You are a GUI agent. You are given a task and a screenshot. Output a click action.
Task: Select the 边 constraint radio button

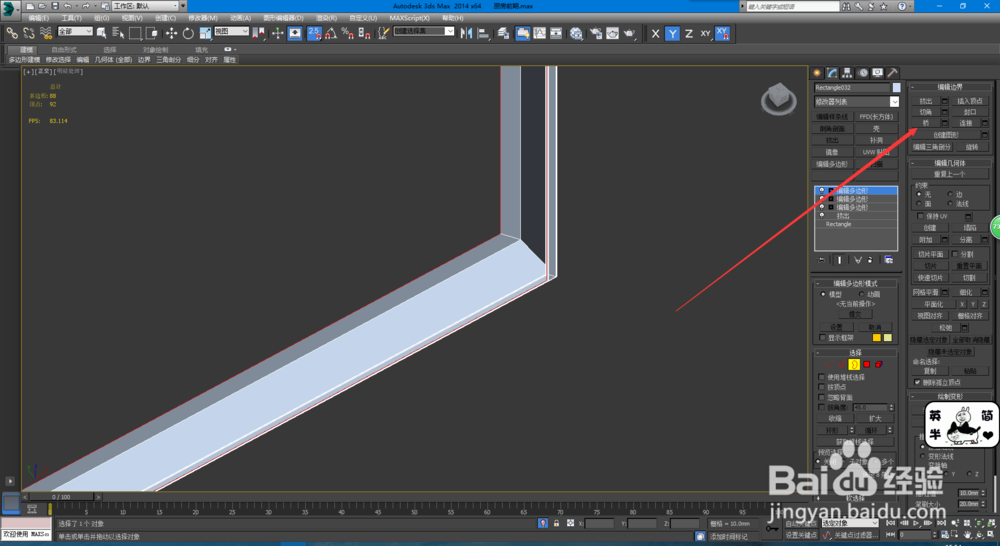[950, 194]
